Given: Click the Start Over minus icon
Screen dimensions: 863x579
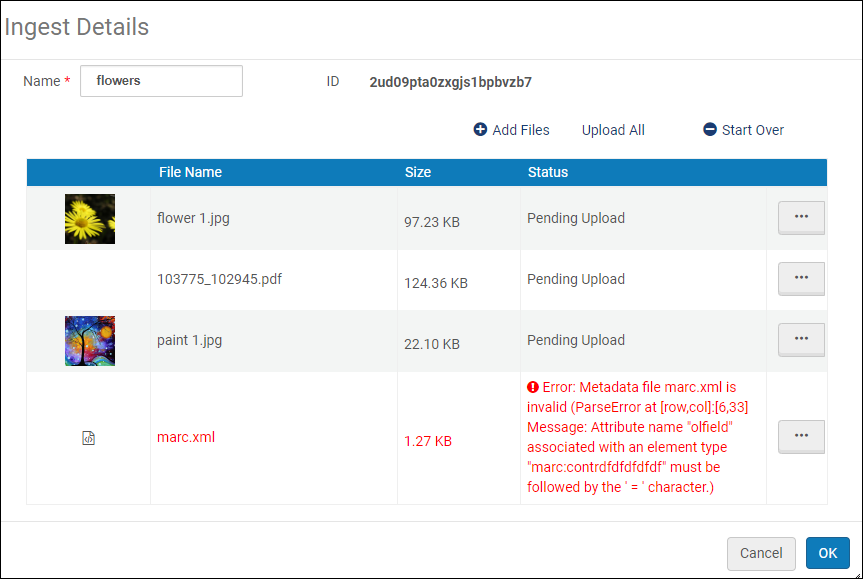Looking at the screenshot, I should [710, 130].
